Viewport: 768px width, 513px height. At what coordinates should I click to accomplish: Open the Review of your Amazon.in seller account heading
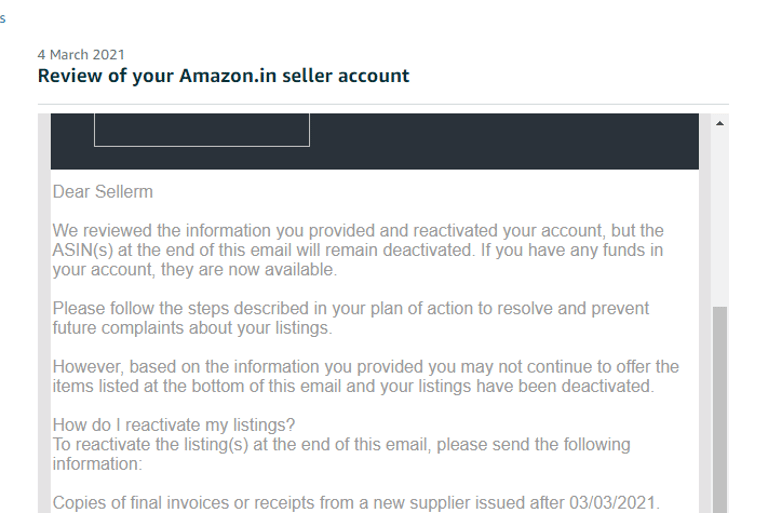tap(223, 76)
